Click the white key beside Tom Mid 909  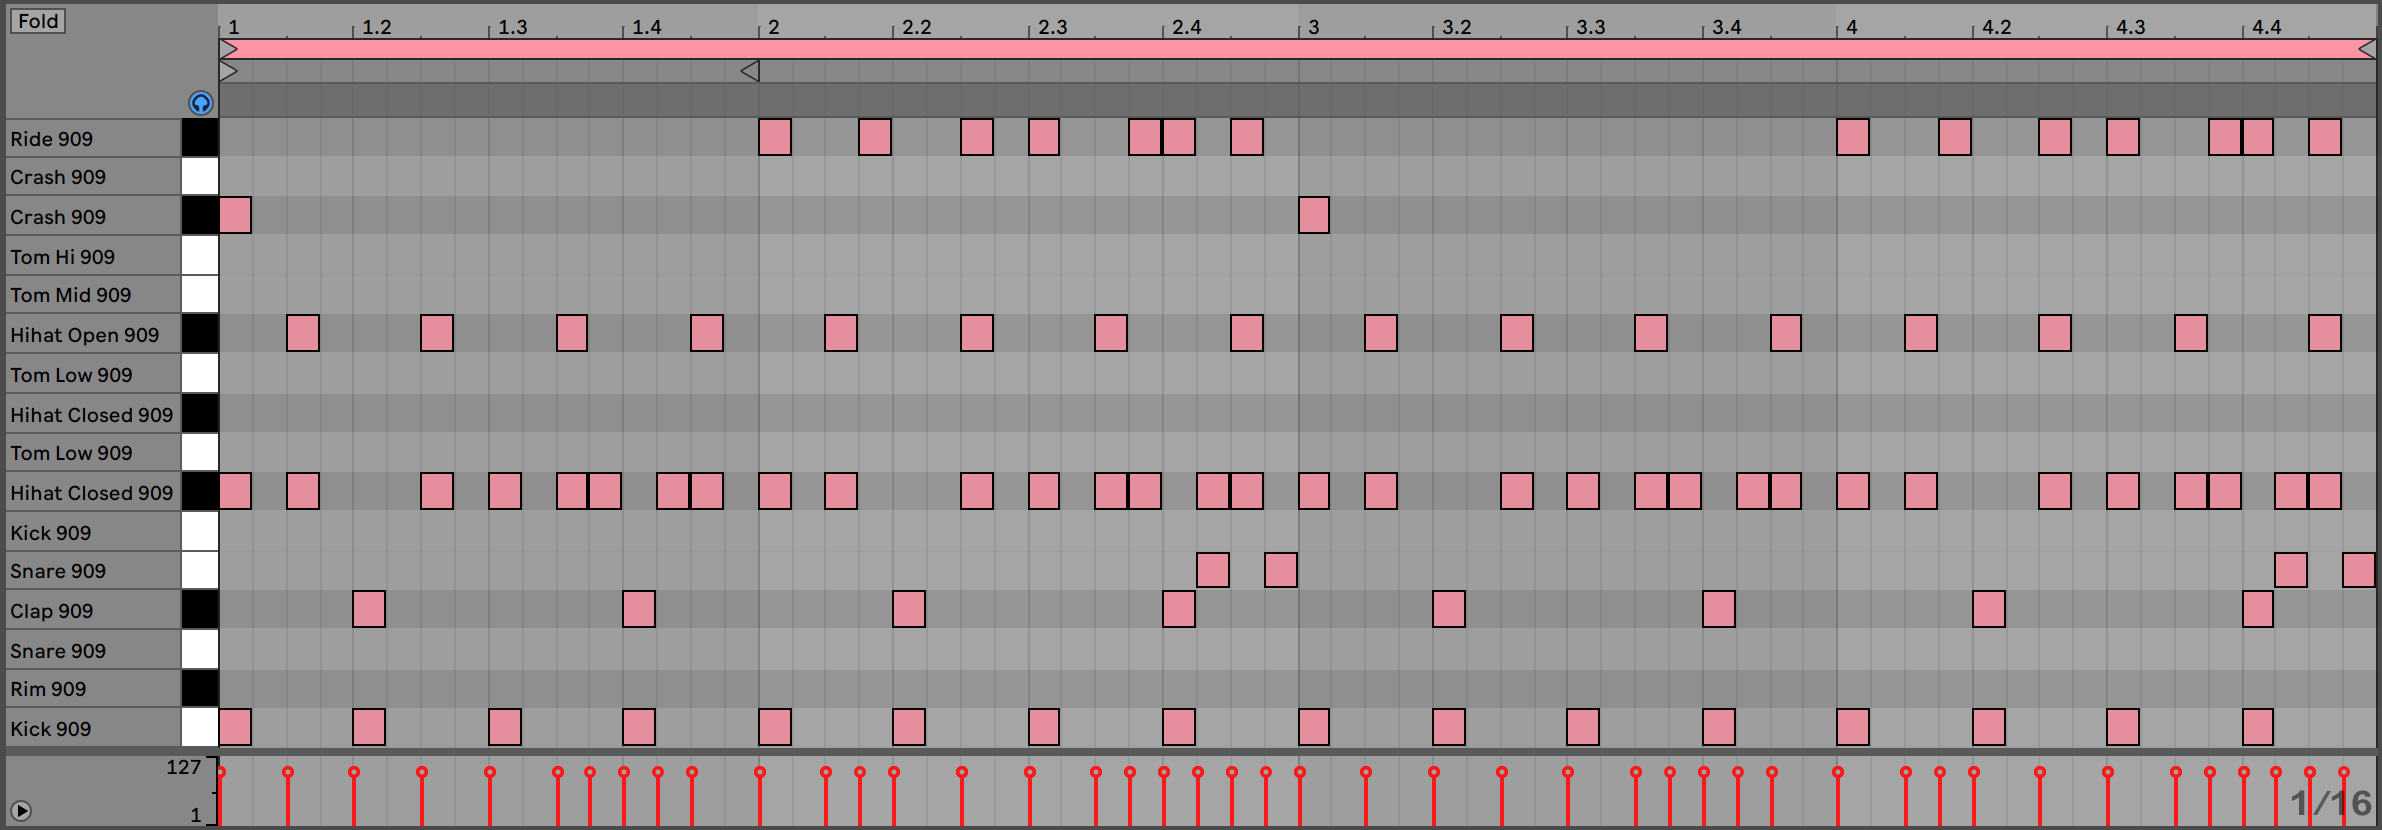(x=200, y=295)
